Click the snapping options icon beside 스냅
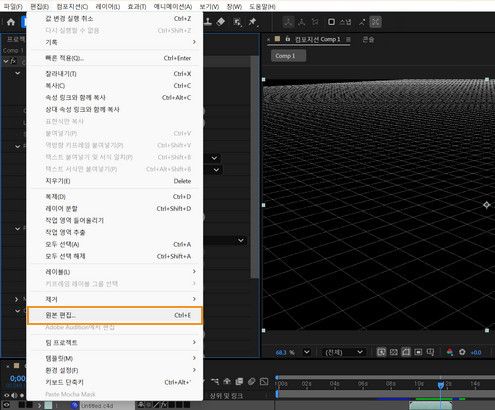Viewport: 495px width, 410px height. pos(362,22)
